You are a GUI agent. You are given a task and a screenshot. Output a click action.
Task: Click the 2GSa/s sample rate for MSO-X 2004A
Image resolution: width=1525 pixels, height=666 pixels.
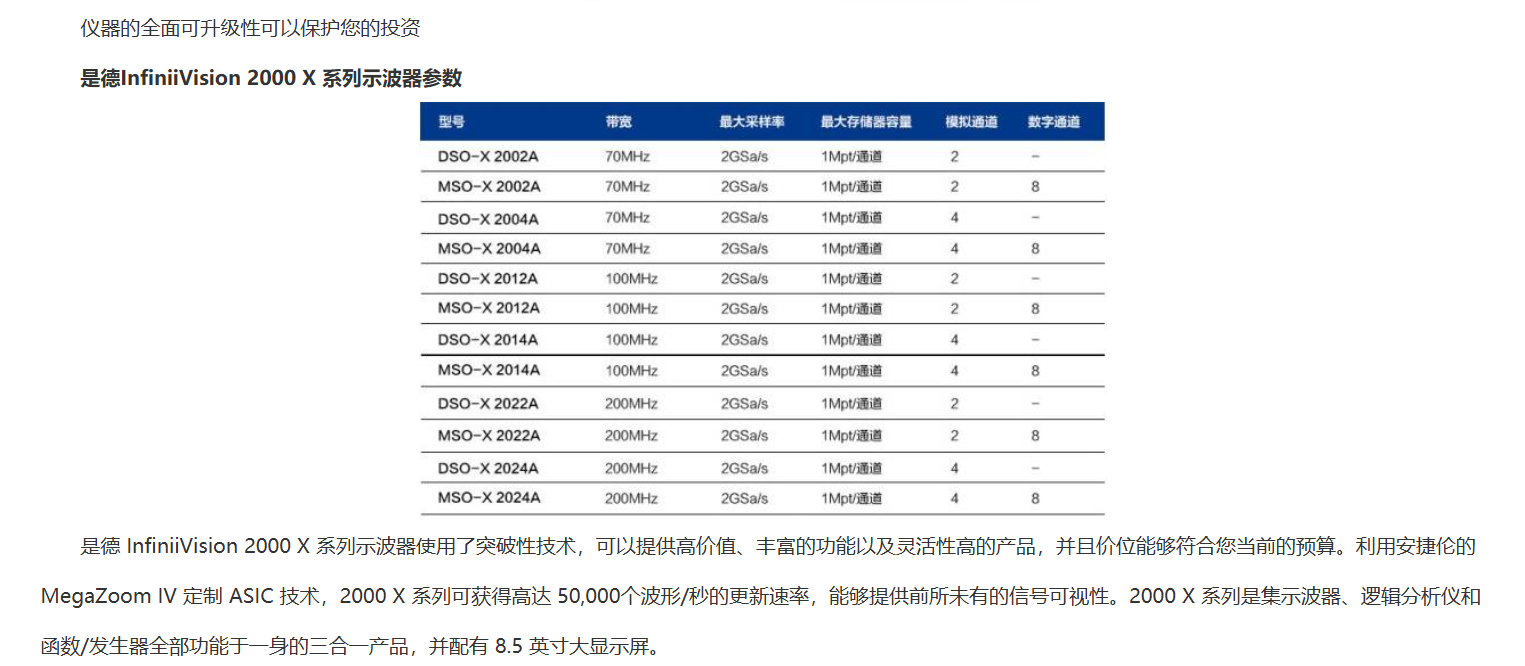pyautogui.click(x=744, y=248)
